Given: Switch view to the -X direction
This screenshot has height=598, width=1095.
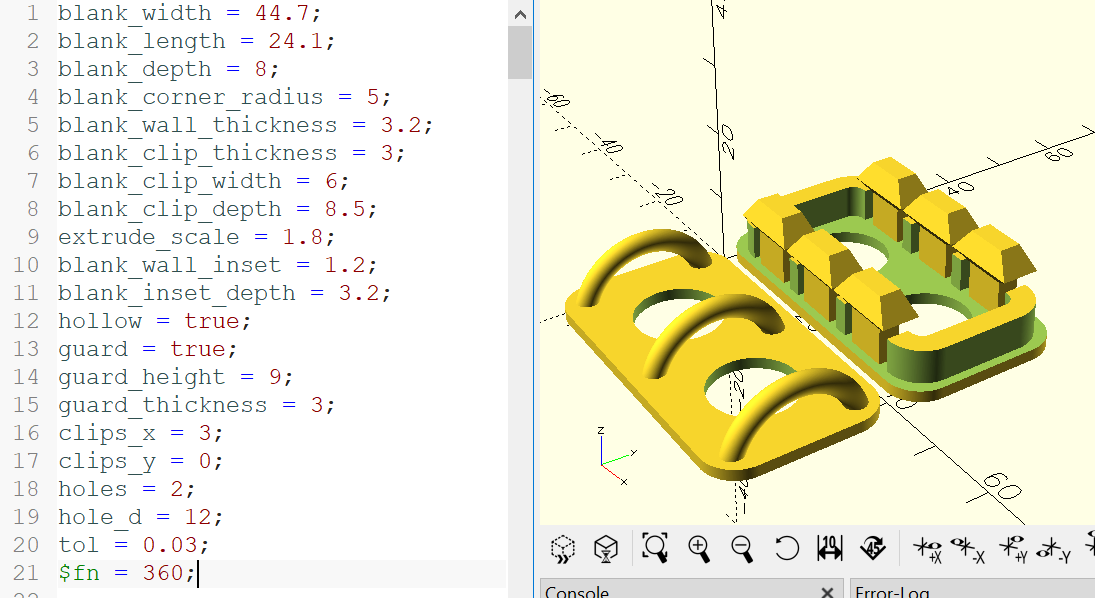Looking at the screenshot, I should (x=969, y=549).
